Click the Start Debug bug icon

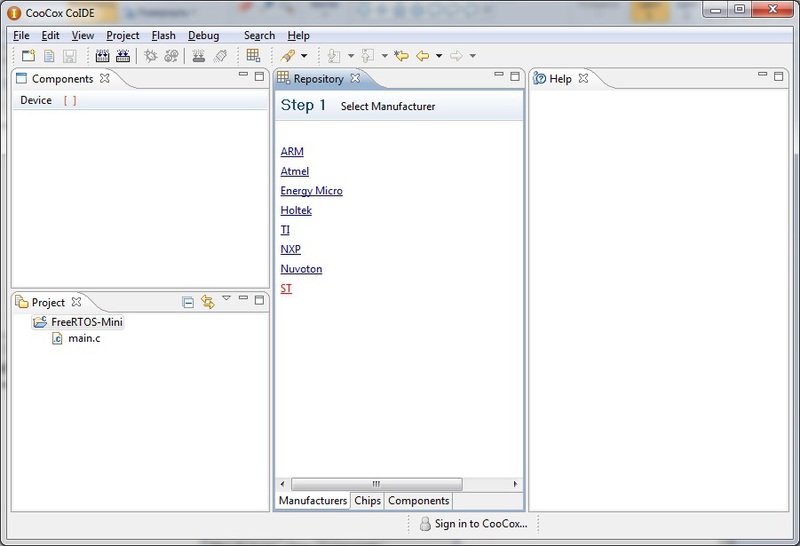pyautogui.click(x=151, y=56)
